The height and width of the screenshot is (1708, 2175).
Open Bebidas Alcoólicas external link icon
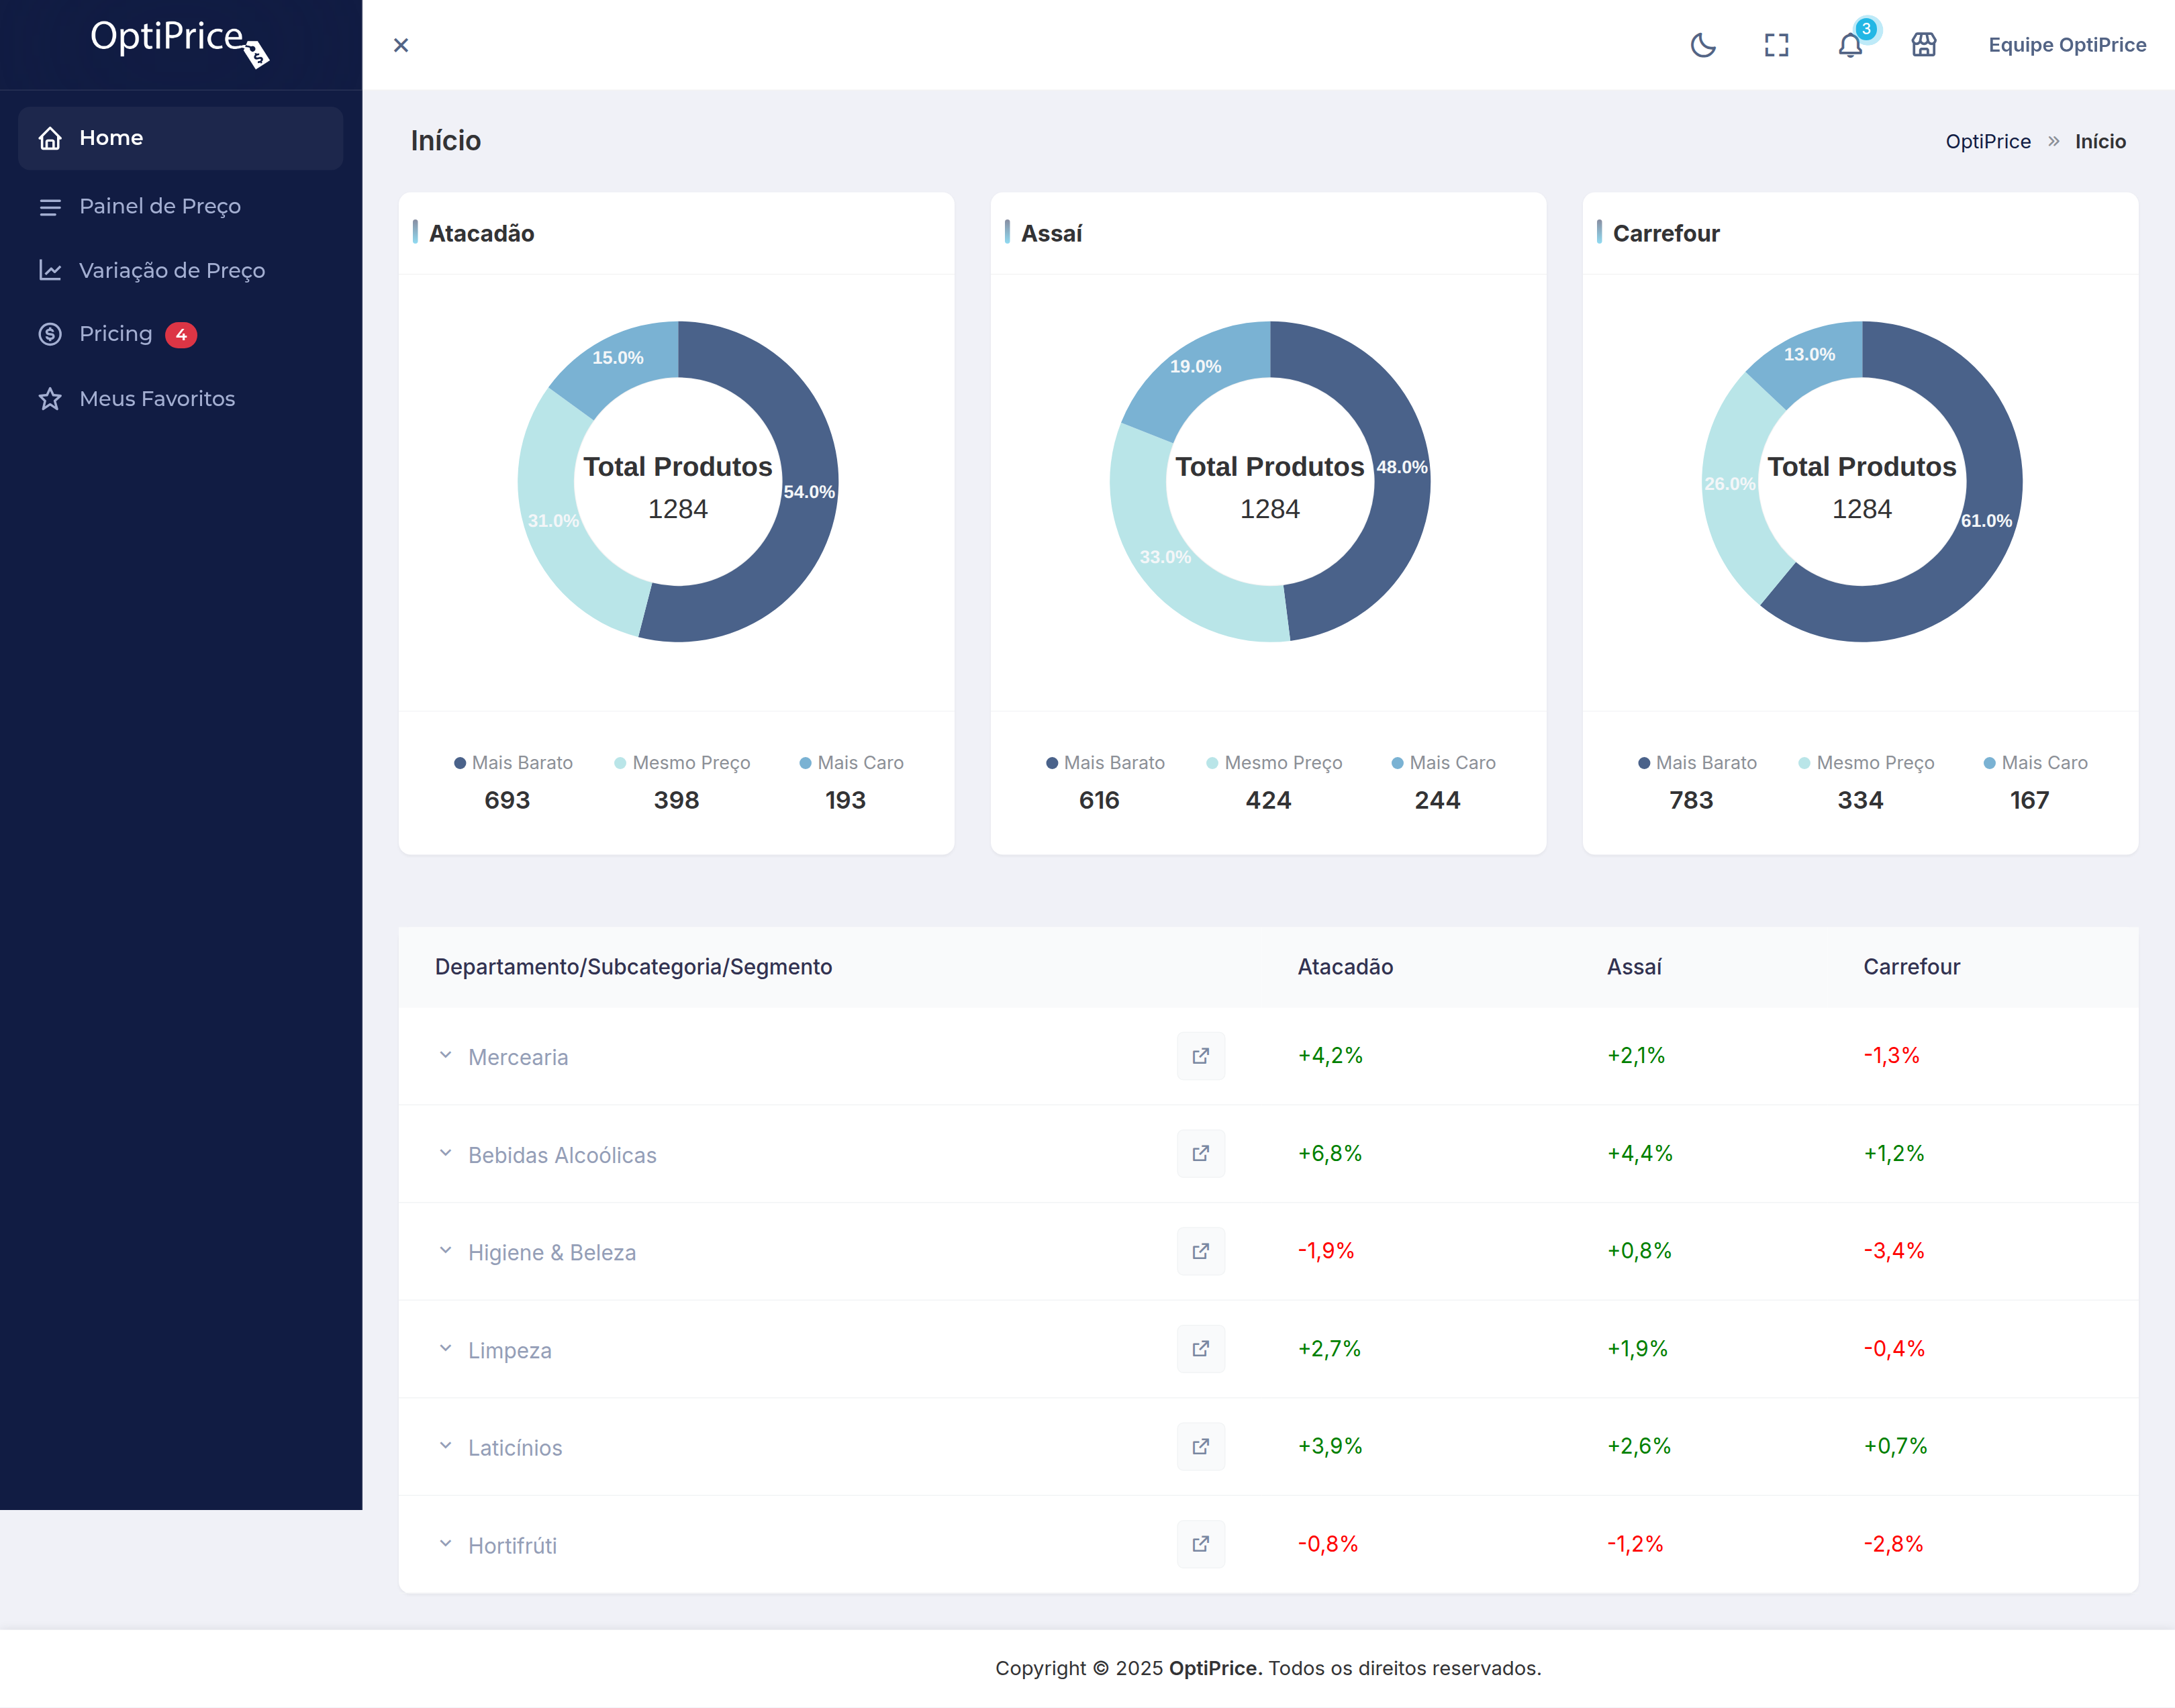point(1201,1153)
